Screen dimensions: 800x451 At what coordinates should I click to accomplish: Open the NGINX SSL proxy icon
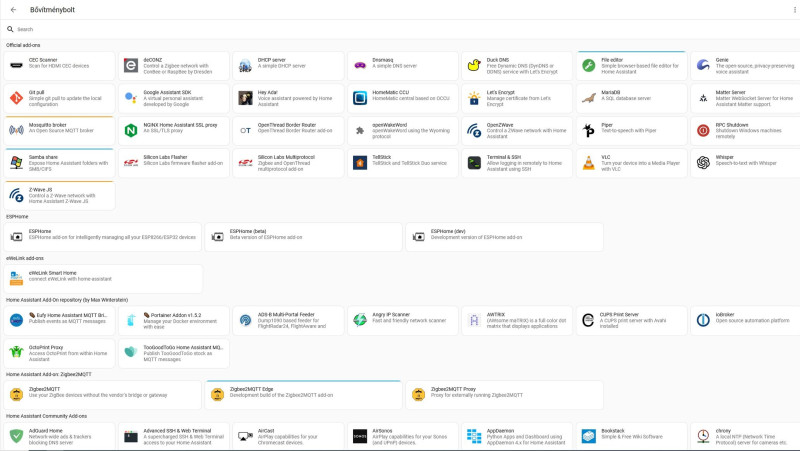click(131, 131)
